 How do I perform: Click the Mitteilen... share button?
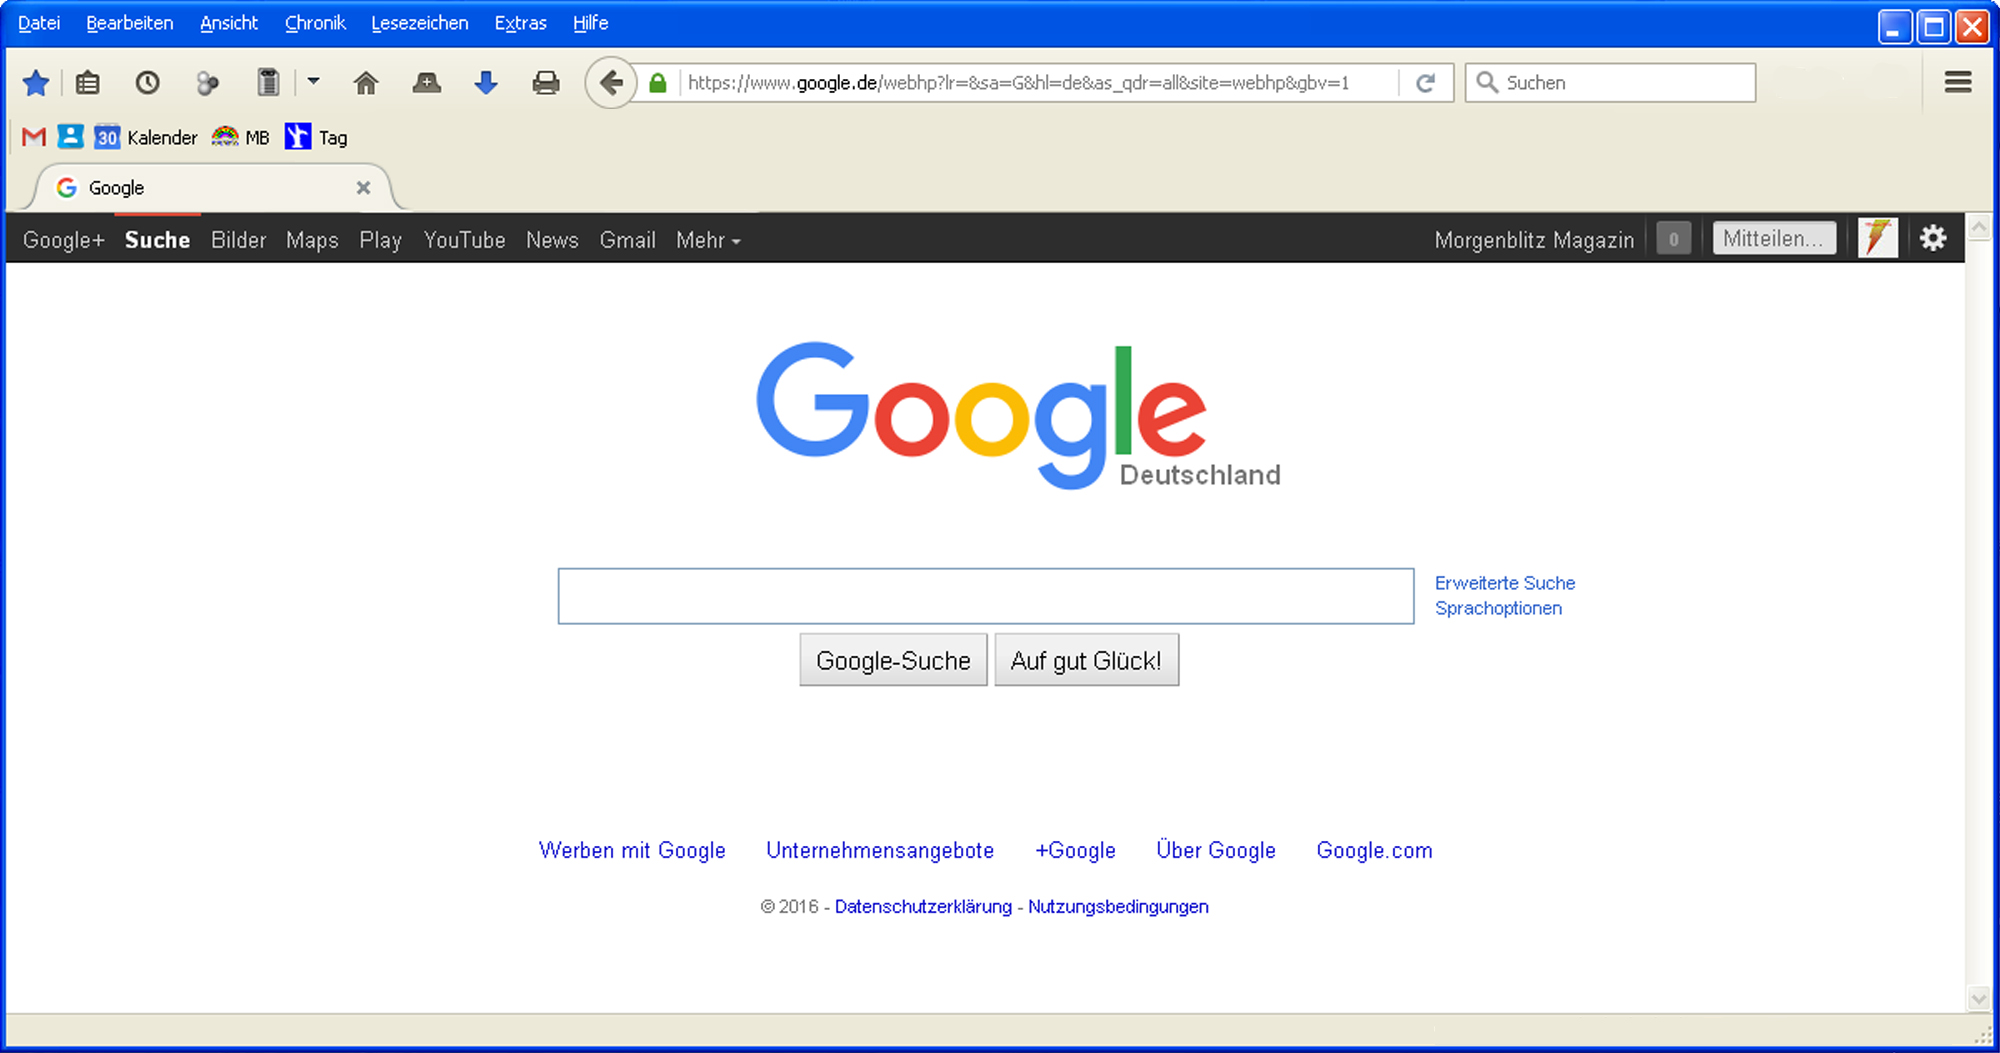[1774, 239]
